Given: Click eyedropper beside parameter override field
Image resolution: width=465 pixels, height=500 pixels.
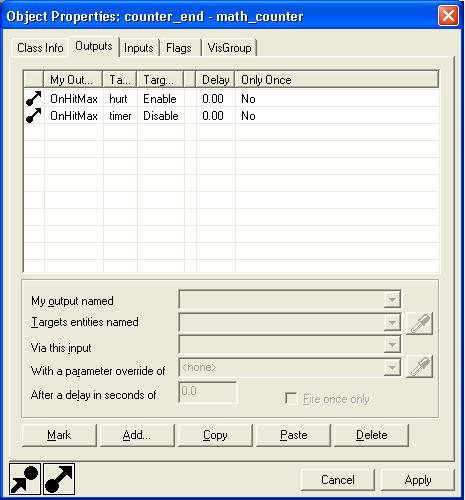Looking at the screenshot, I should coord(419,367).
